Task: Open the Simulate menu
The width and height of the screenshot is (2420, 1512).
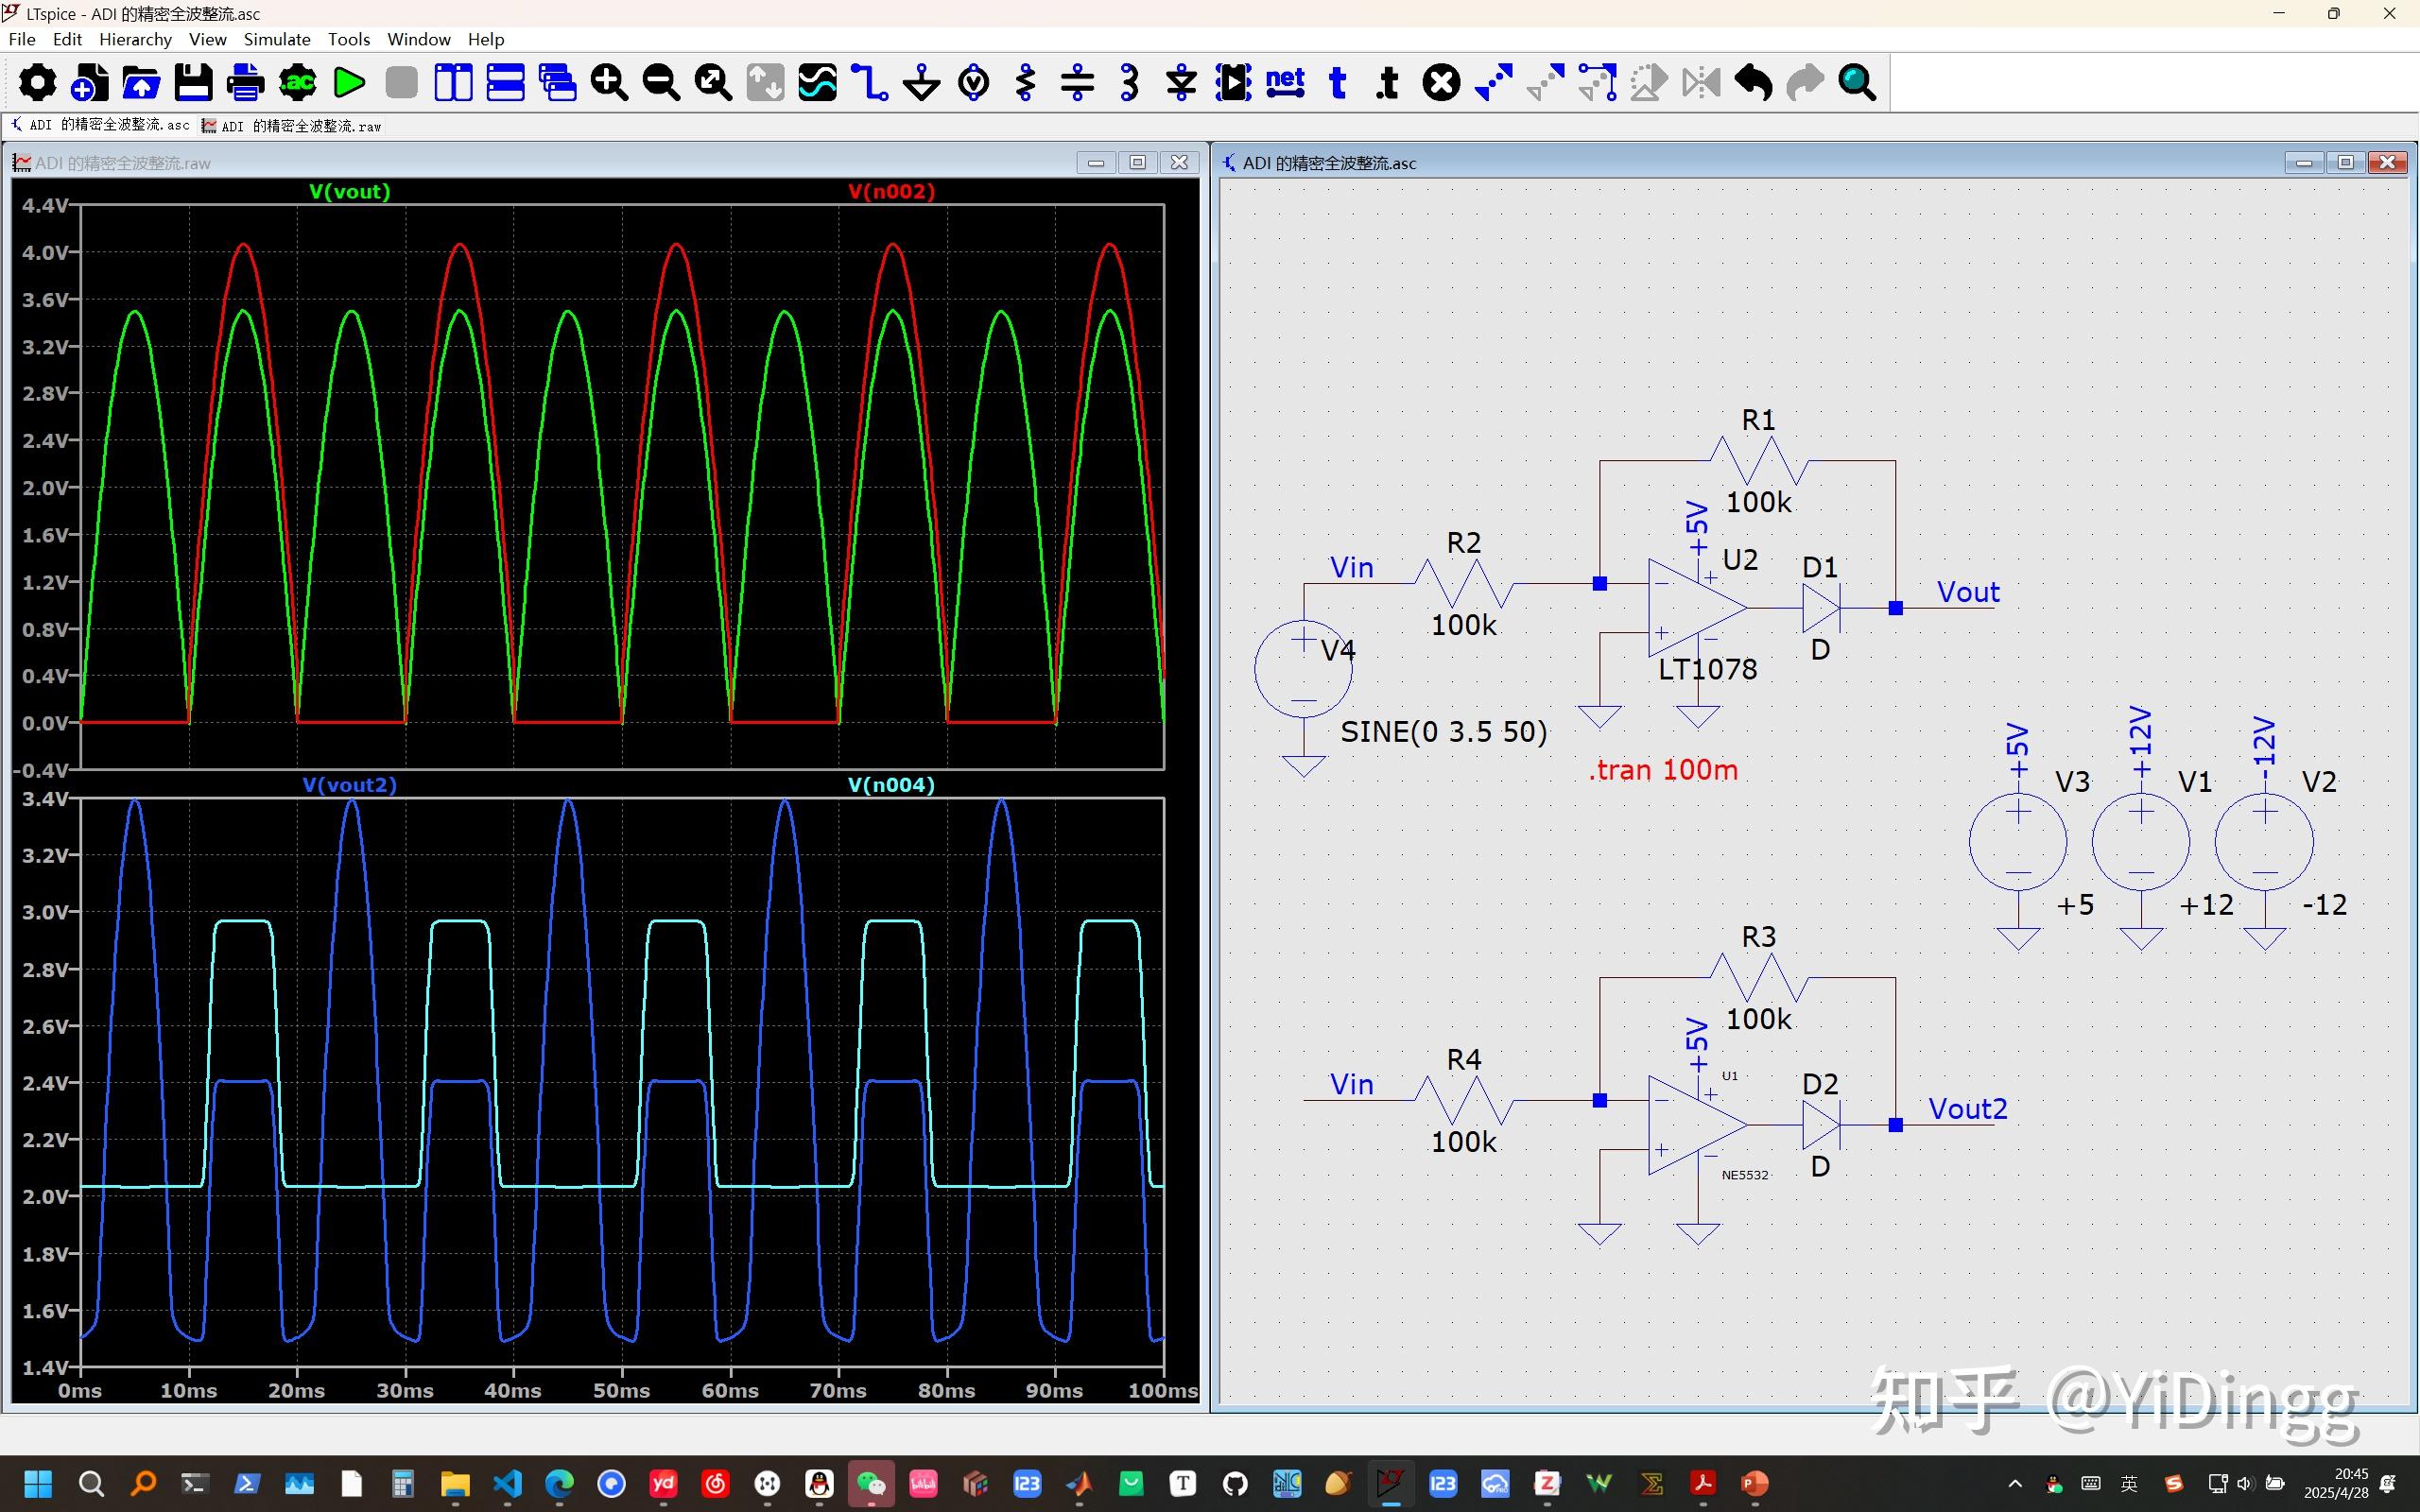Action: 277,39
